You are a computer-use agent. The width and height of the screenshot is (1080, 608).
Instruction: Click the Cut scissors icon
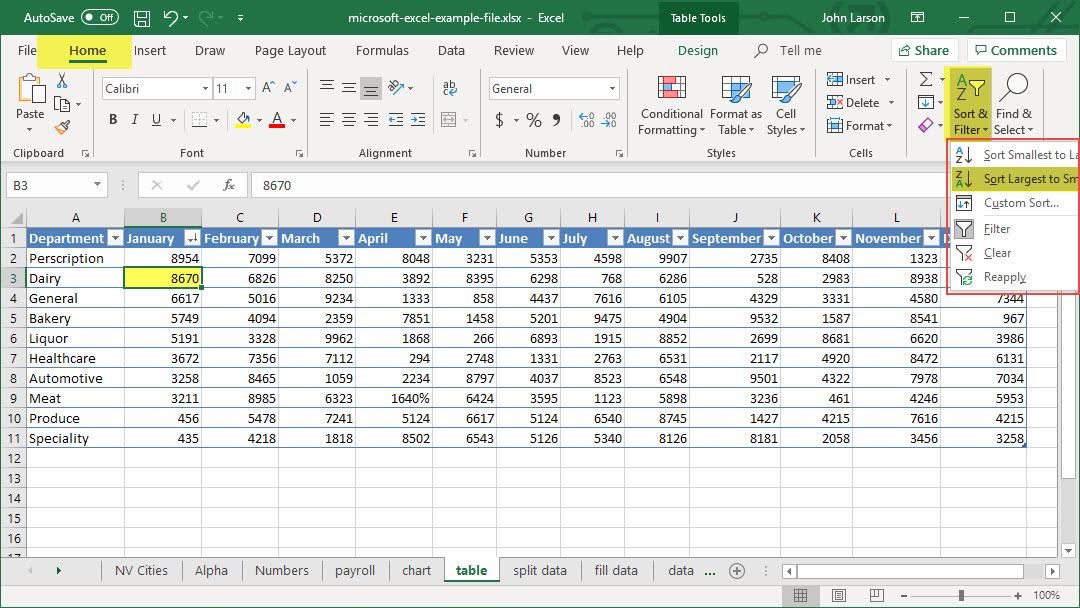point(63,81)
